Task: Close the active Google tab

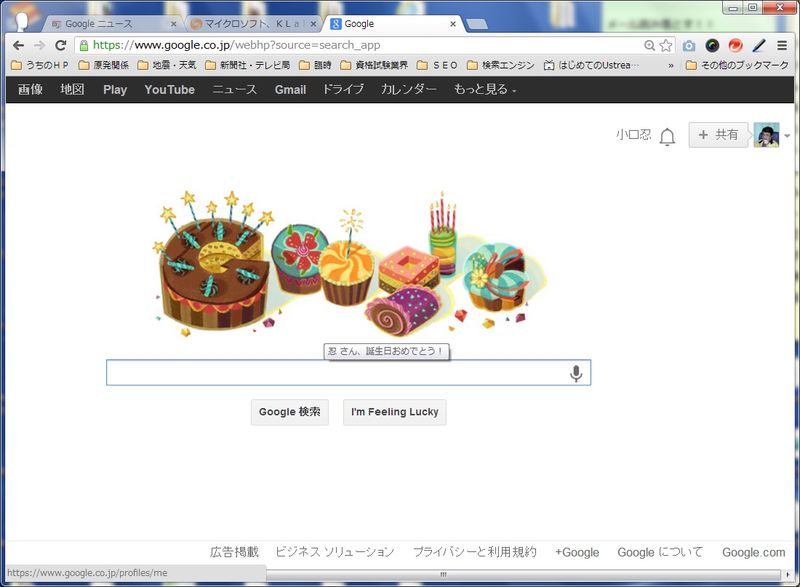Action: click(453, 24)
